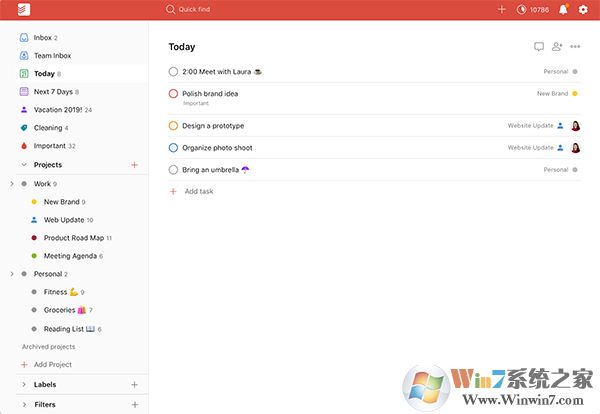
Task: Click Add Project link
Action: point(53,364)
